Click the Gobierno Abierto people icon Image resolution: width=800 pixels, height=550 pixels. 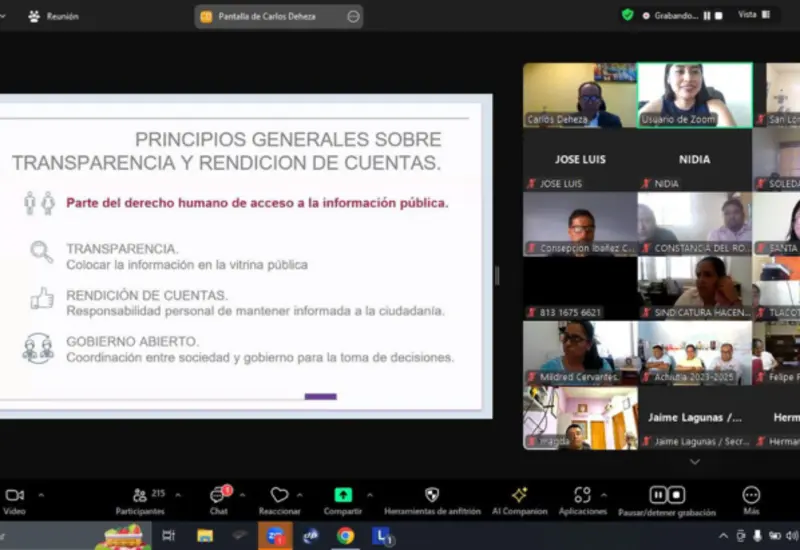38,348
